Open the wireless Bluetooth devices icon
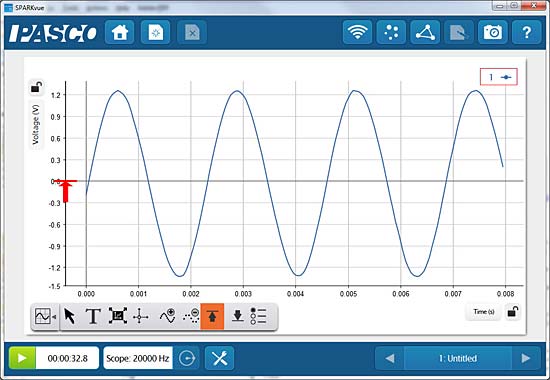This screenshot has width=550, height=380. point(357,32)
